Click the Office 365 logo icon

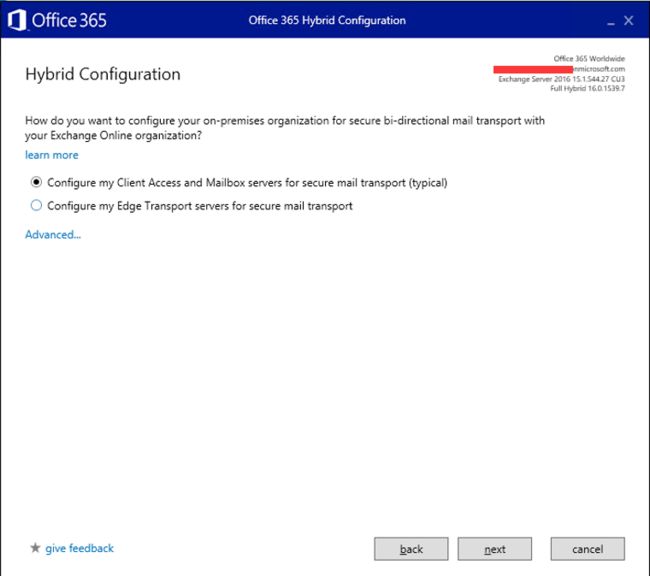17,20
